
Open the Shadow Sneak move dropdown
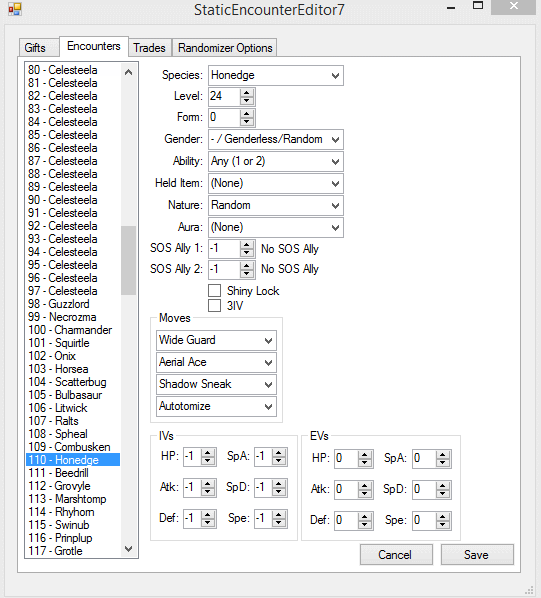[216, 384]
